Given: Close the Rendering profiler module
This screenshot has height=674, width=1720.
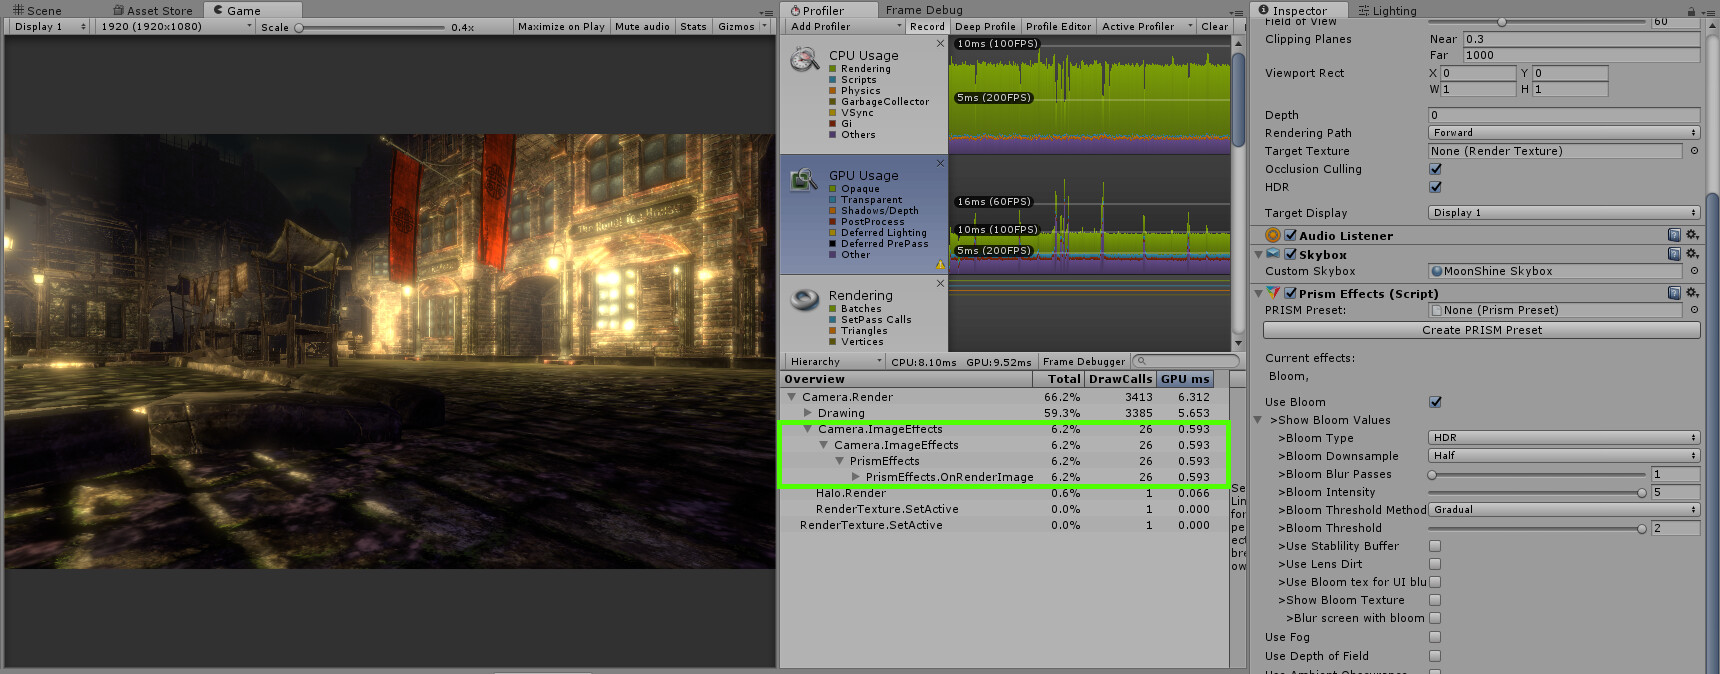Looking at the screenshot, I should pyautogui.click(x=940, y=284).
